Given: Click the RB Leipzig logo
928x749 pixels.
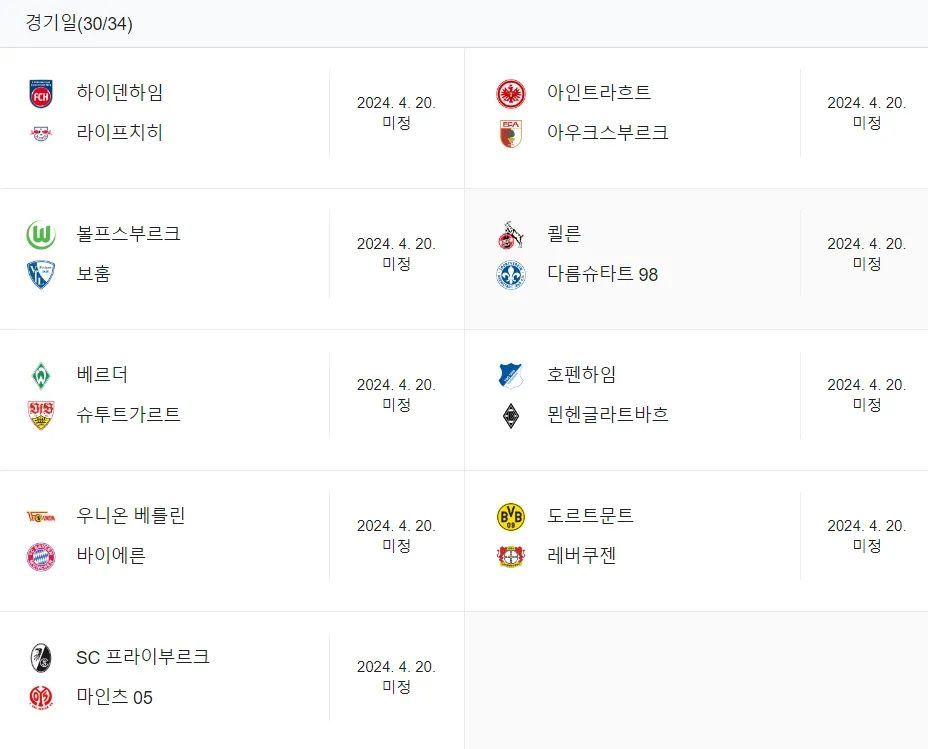Looking at the screenshot, I should [41, 134].
